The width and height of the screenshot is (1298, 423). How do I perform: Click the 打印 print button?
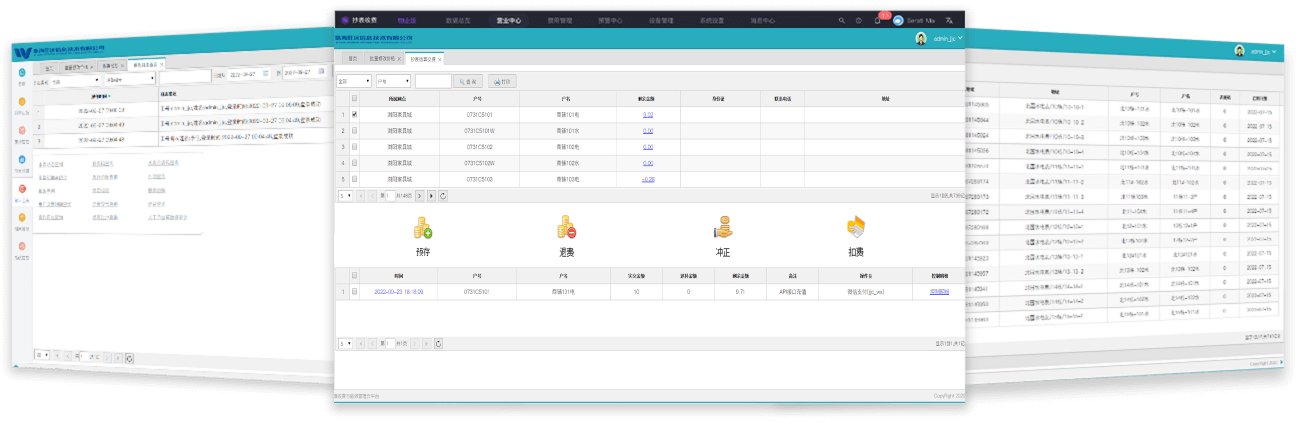pyautogui.click(x=503, y=81)
